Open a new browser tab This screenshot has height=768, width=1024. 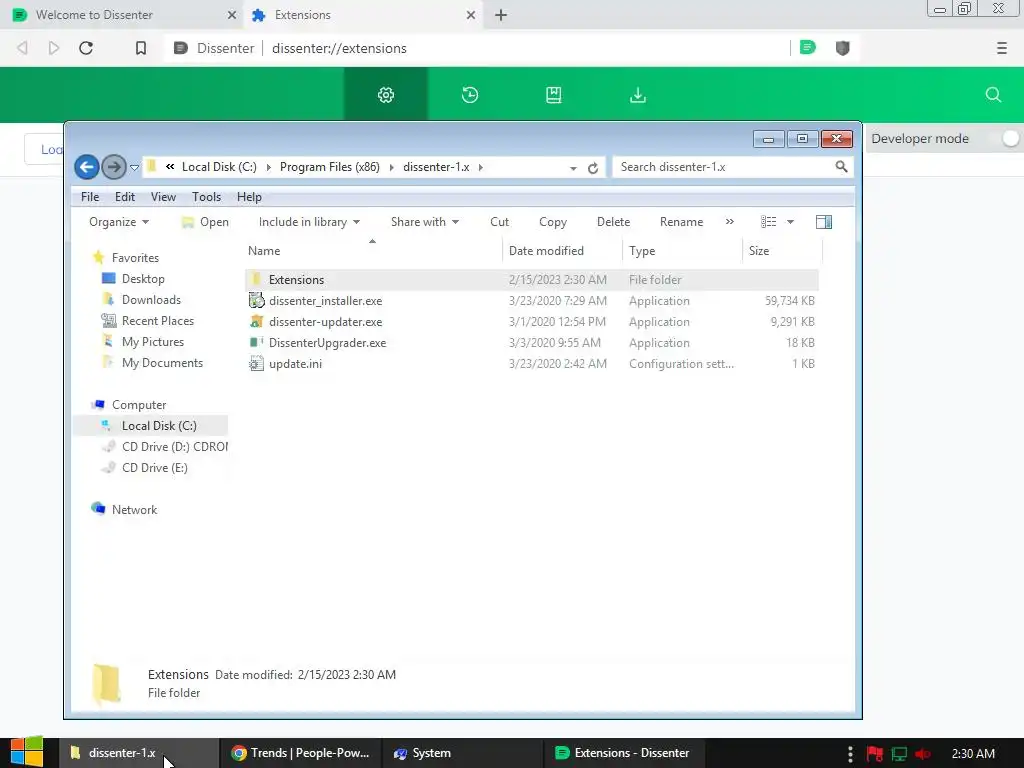[x=501, y=15]
